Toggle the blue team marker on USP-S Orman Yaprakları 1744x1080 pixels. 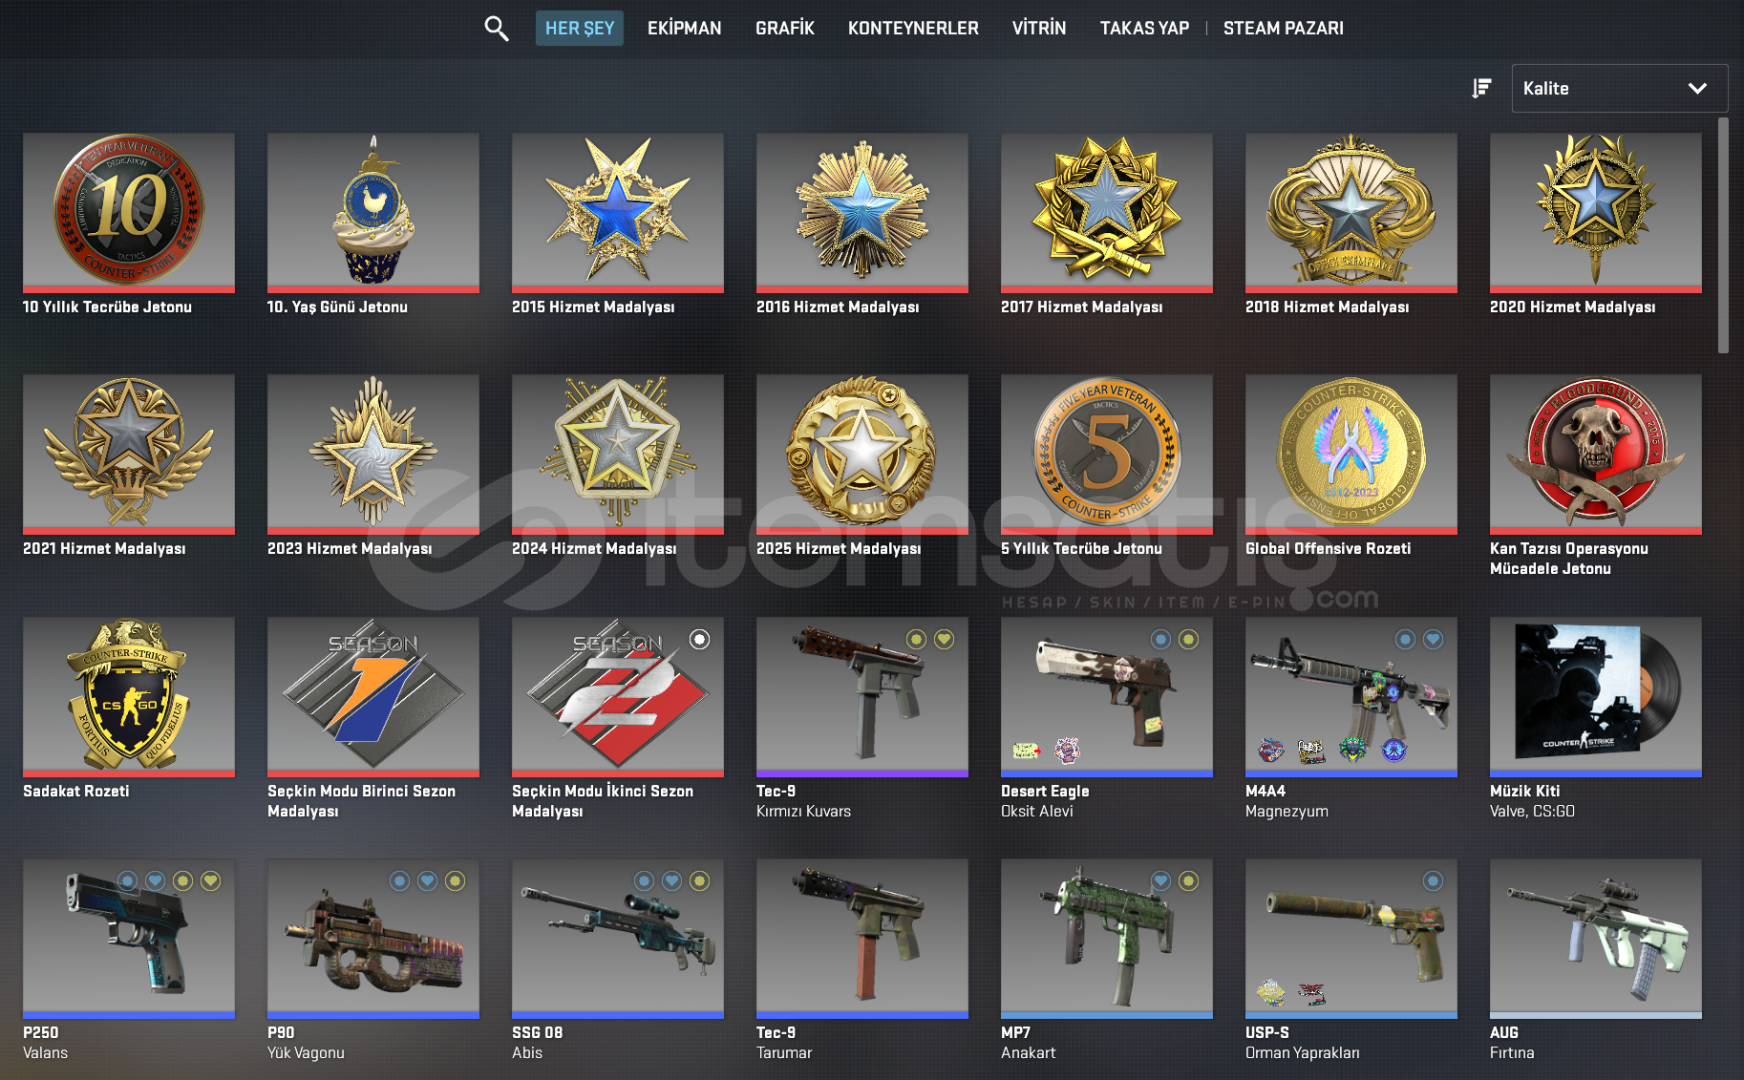1433,881
